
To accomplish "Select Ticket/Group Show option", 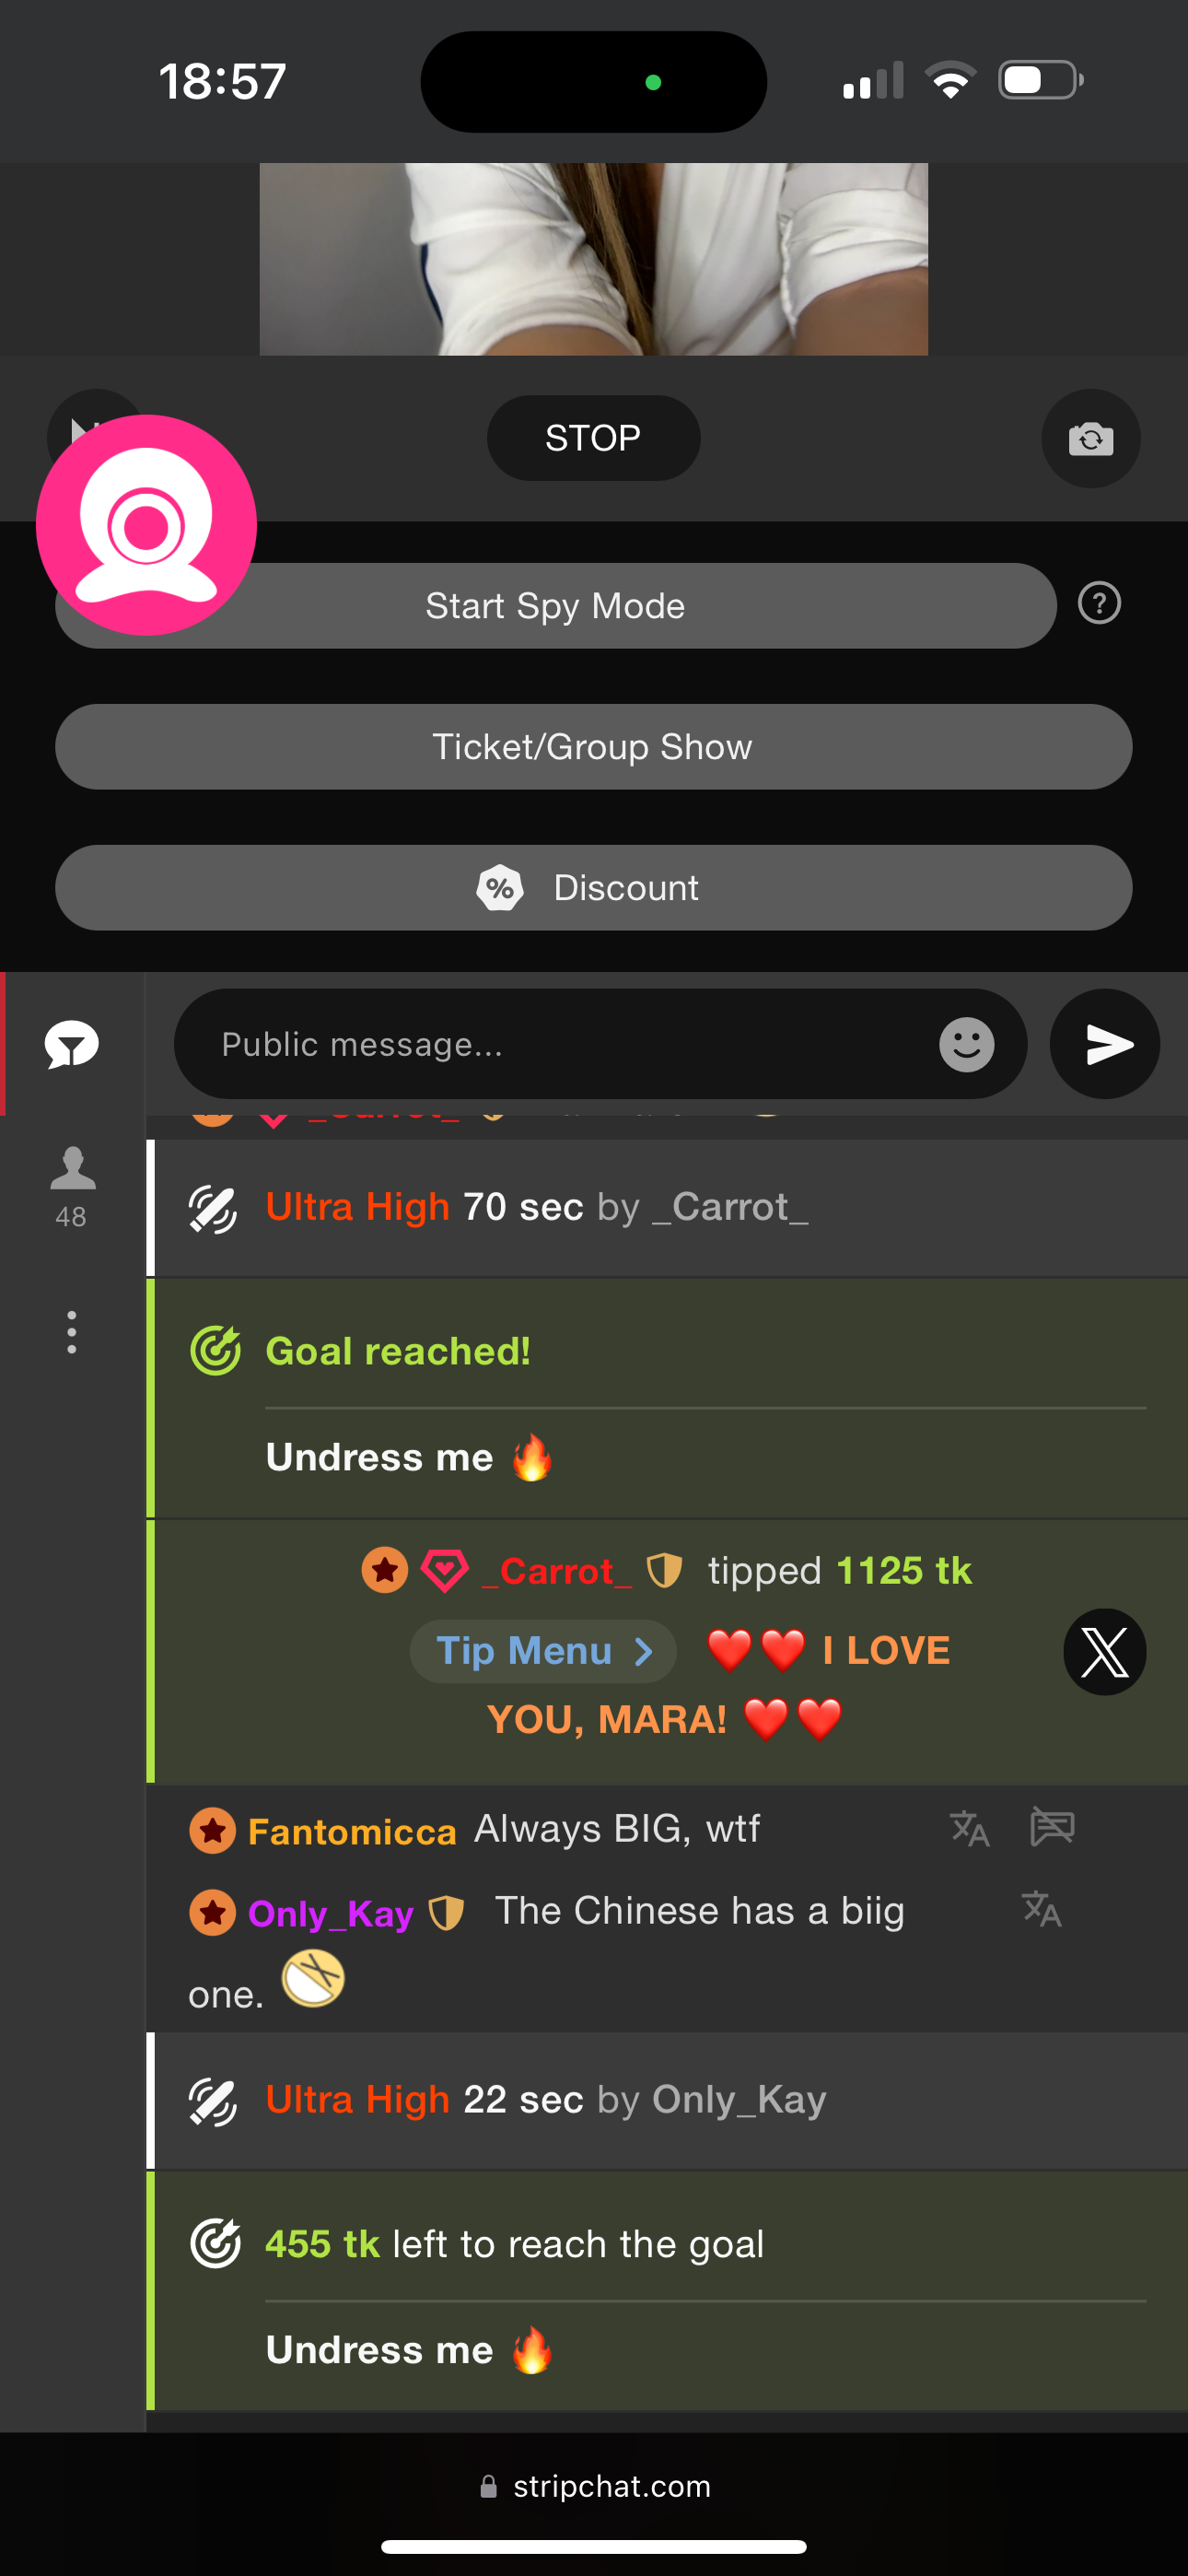I will [593, 747].
